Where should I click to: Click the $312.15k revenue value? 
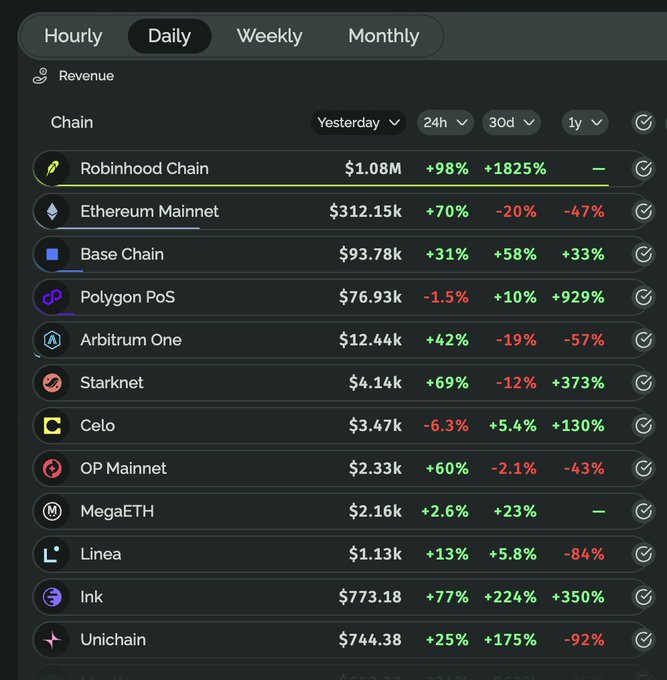pos(365,211)
